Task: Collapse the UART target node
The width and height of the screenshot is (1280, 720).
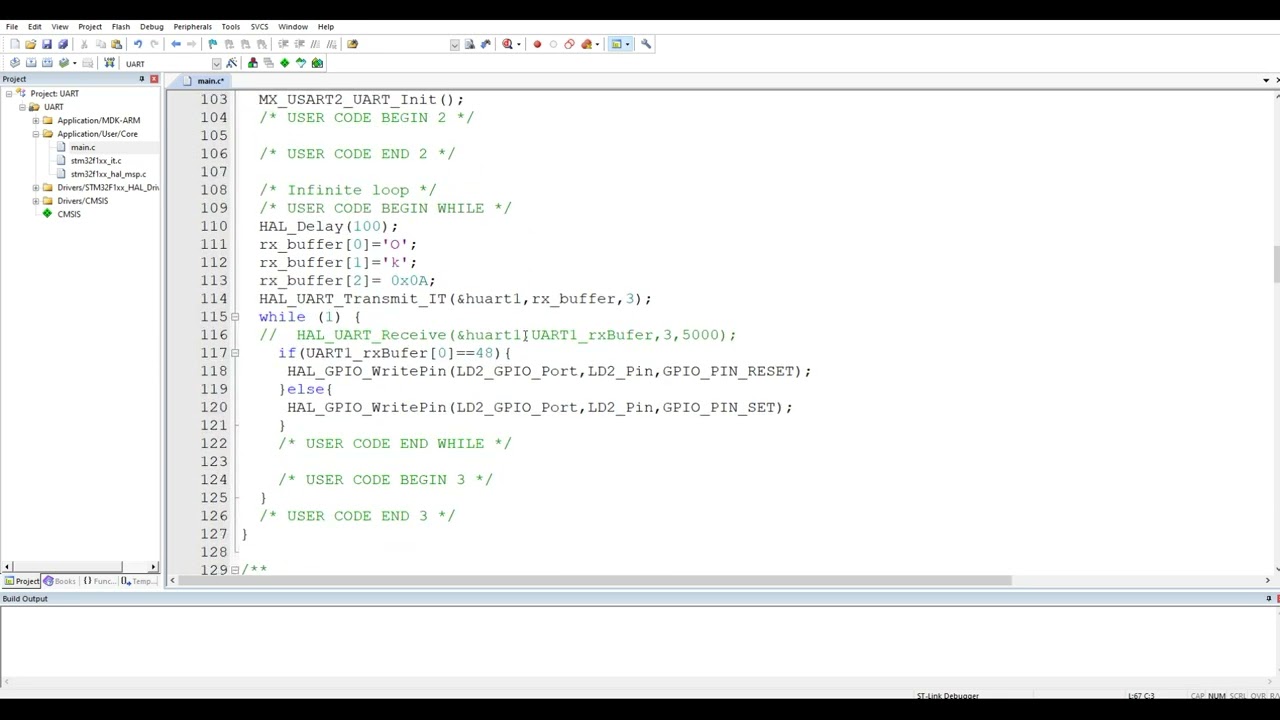Action: 21,107
